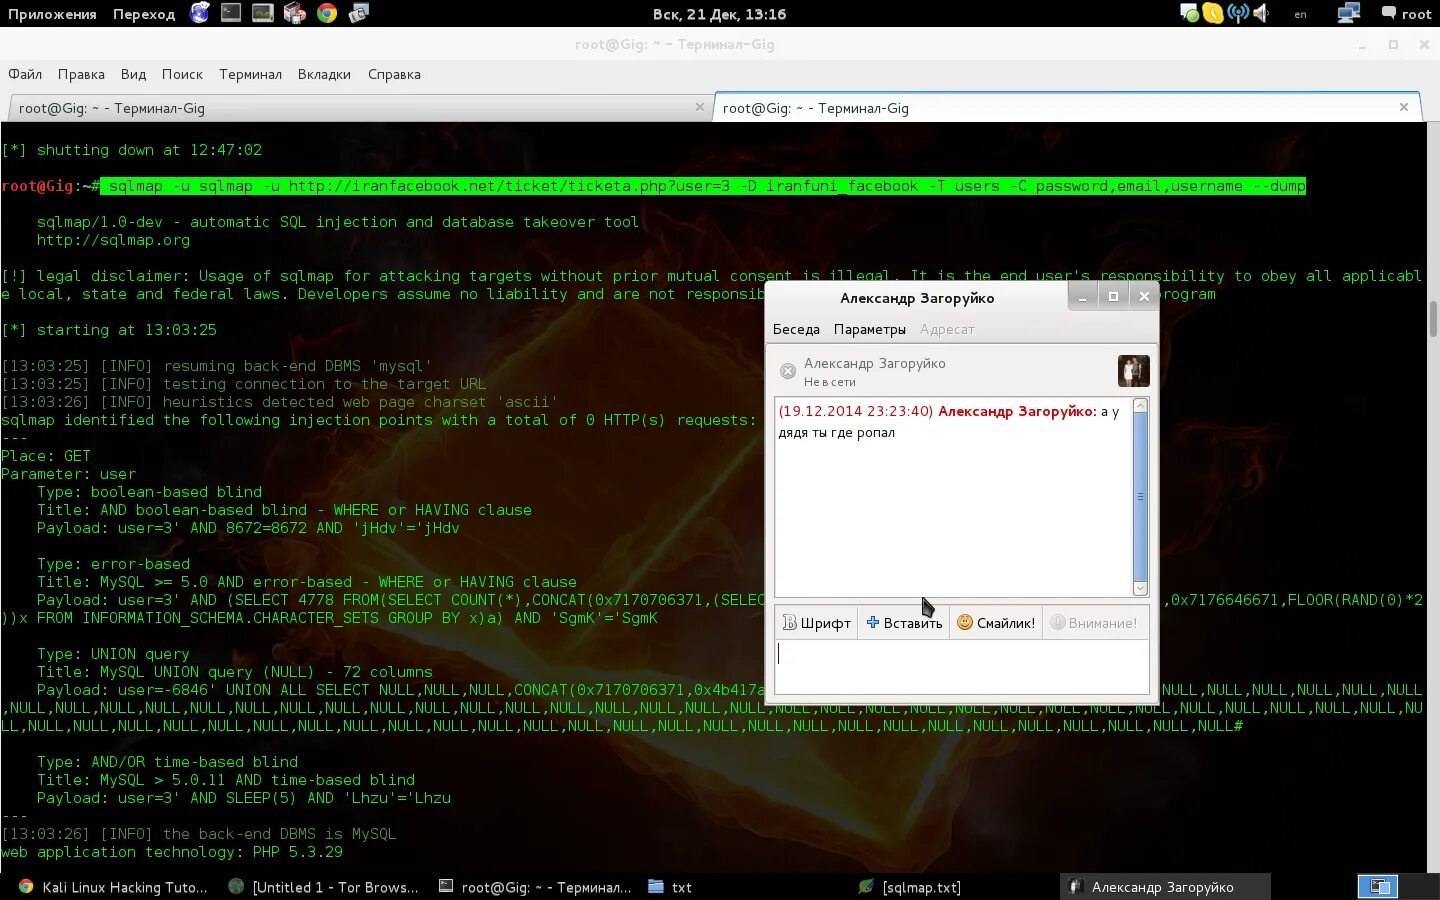1440x900 pixels.
Task: Click the chat message input field
Action: (962, 667)
